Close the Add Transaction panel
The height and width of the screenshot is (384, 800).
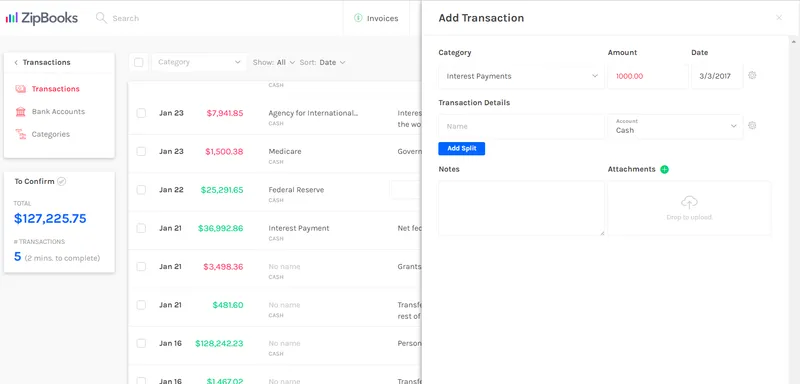(779, 18)
